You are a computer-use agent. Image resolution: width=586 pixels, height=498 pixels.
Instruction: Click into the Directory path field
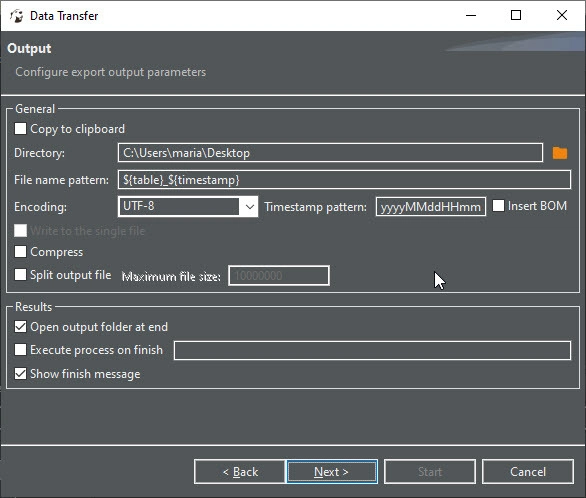[x=330, y=153]
